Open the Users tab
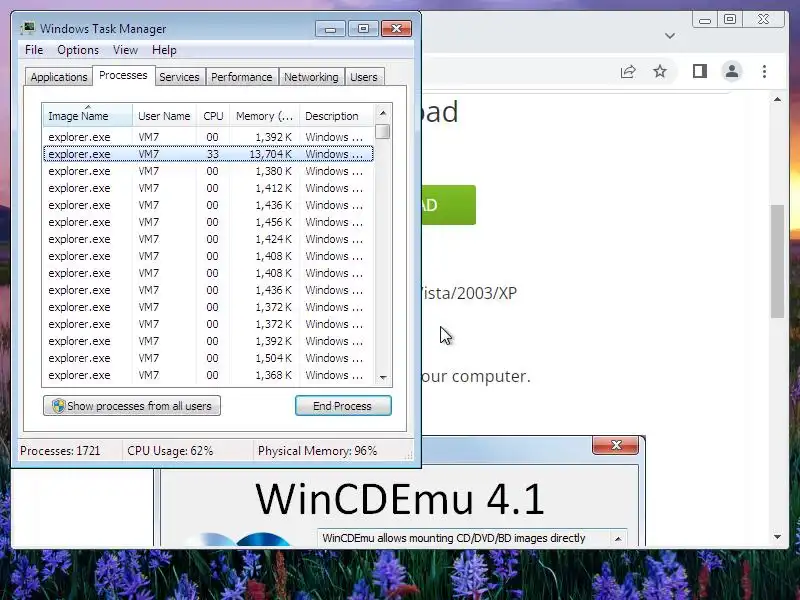Image resolution: width=800 pixels, height=600 pixels. (x=364, y=77)
